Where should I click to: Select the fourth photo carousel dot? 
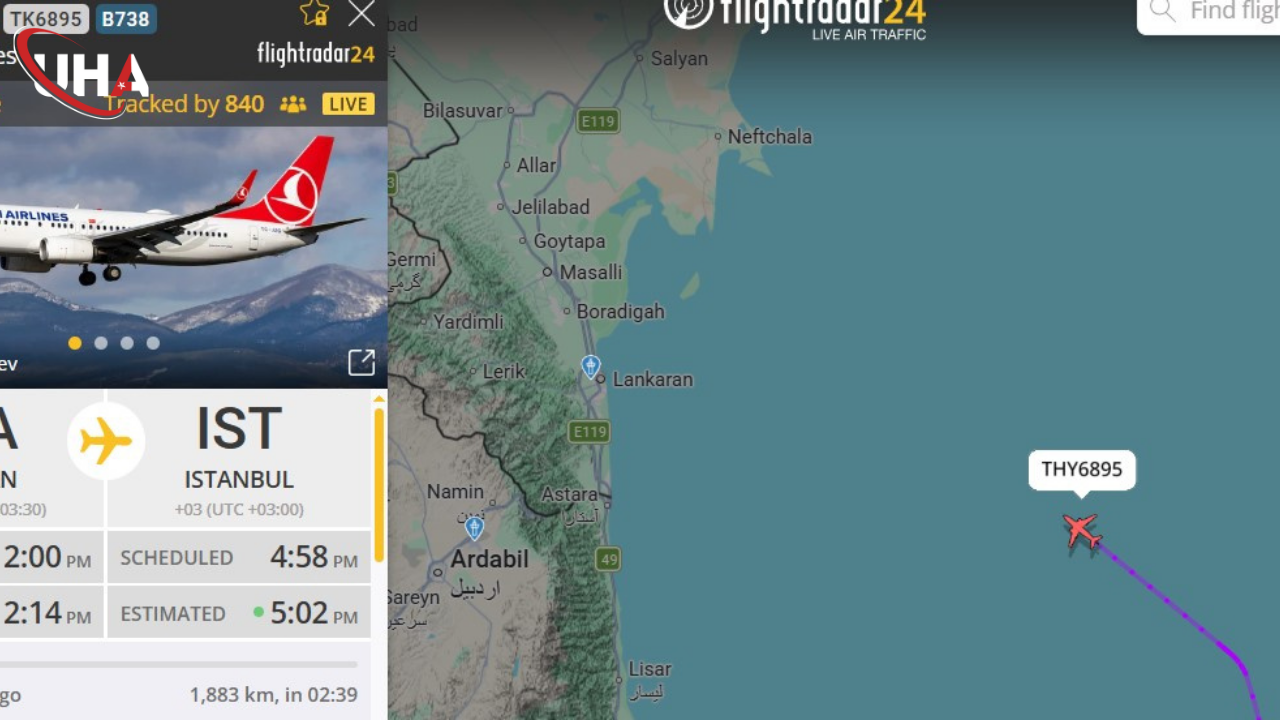click(153, 343)
